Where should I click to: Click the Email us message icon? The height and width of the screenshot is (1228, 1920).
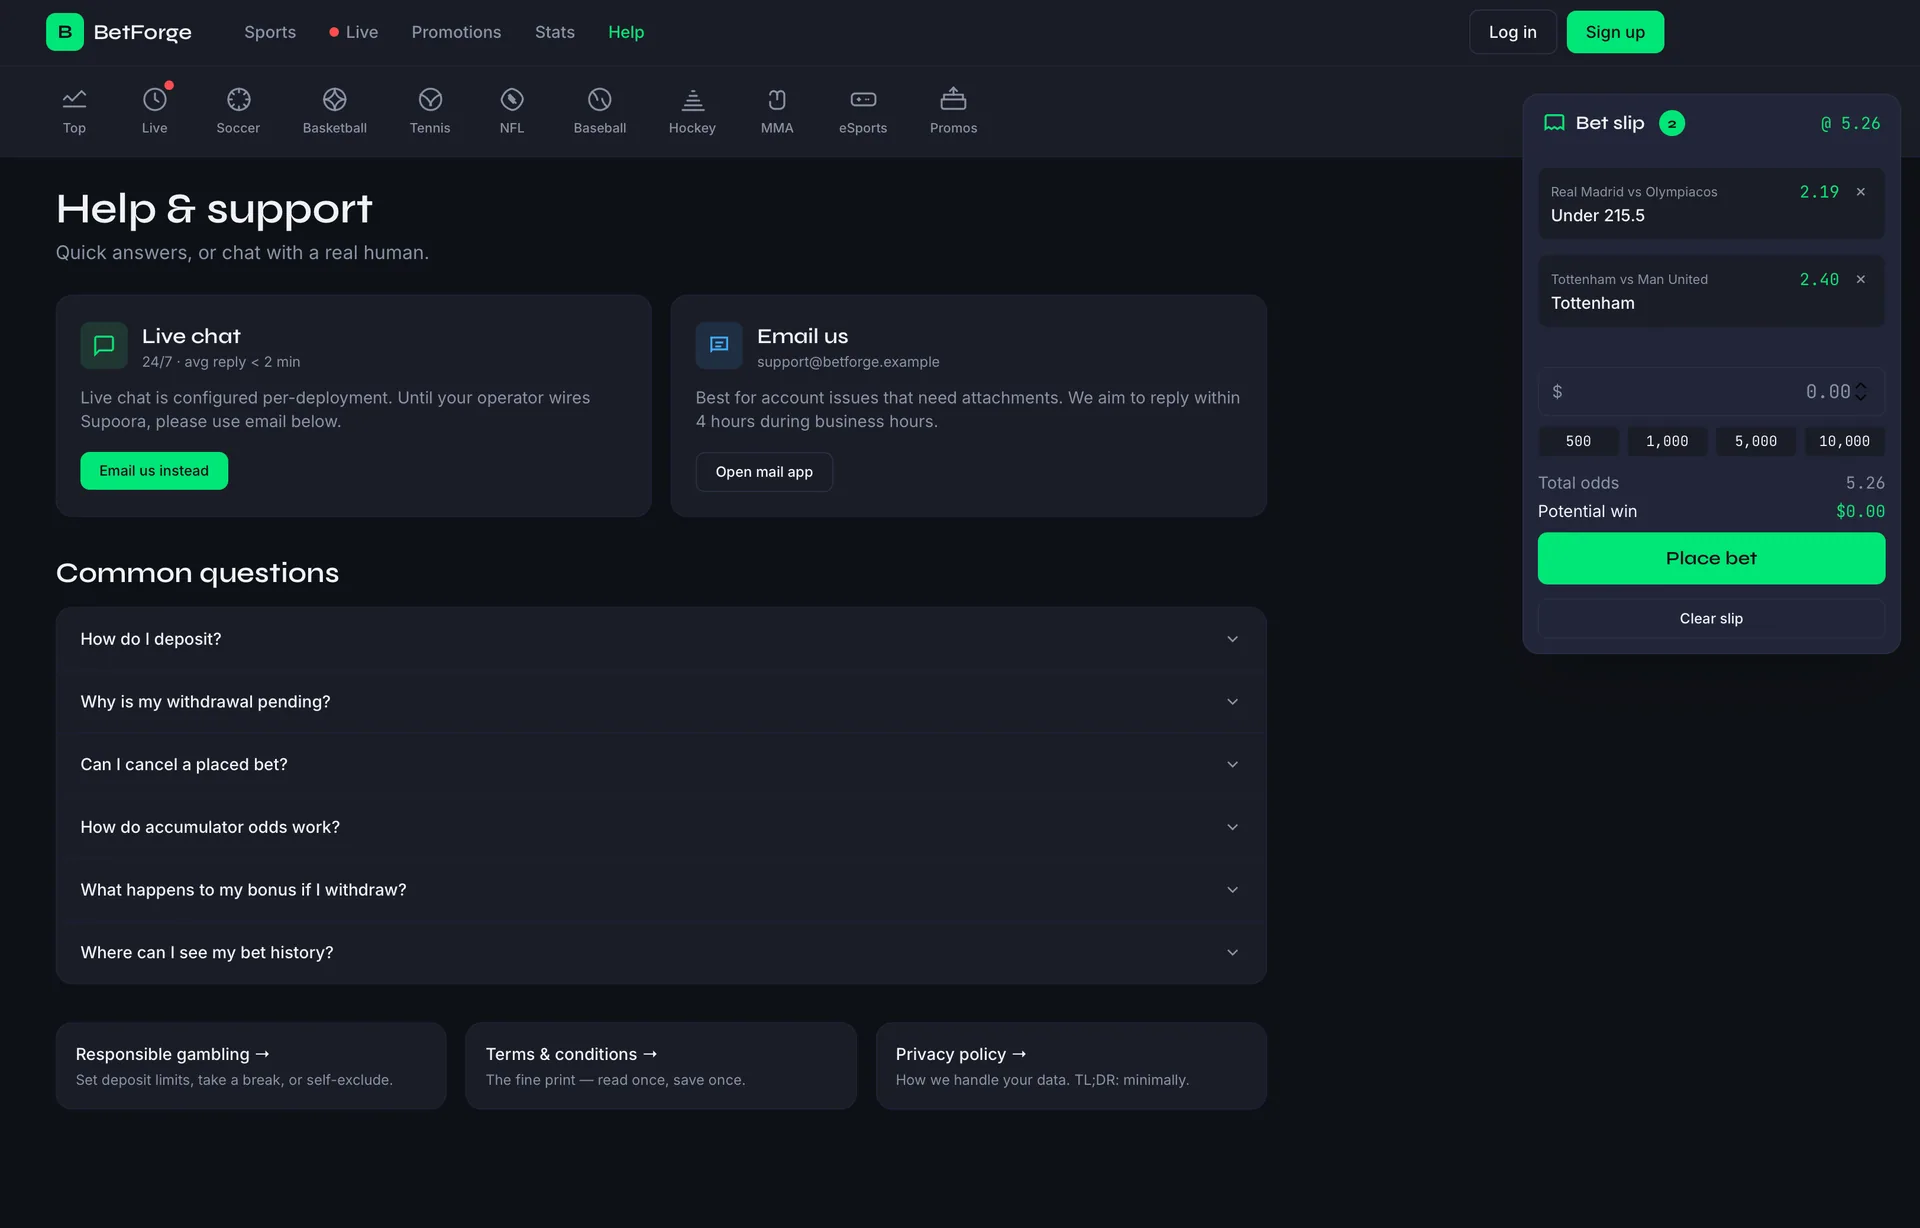click(719, 345)
